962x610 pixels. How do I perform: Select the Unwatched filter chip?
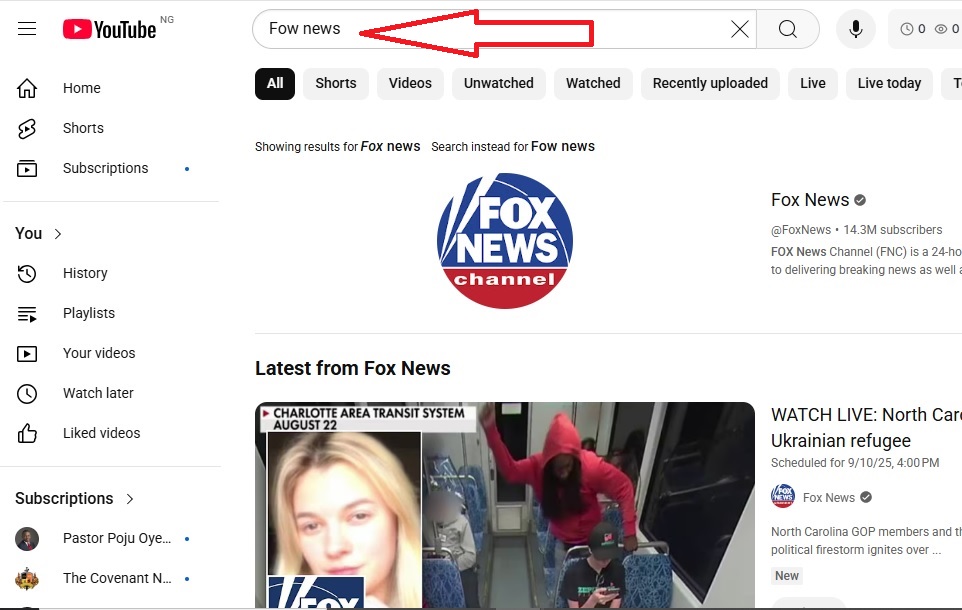coord(499,83)
